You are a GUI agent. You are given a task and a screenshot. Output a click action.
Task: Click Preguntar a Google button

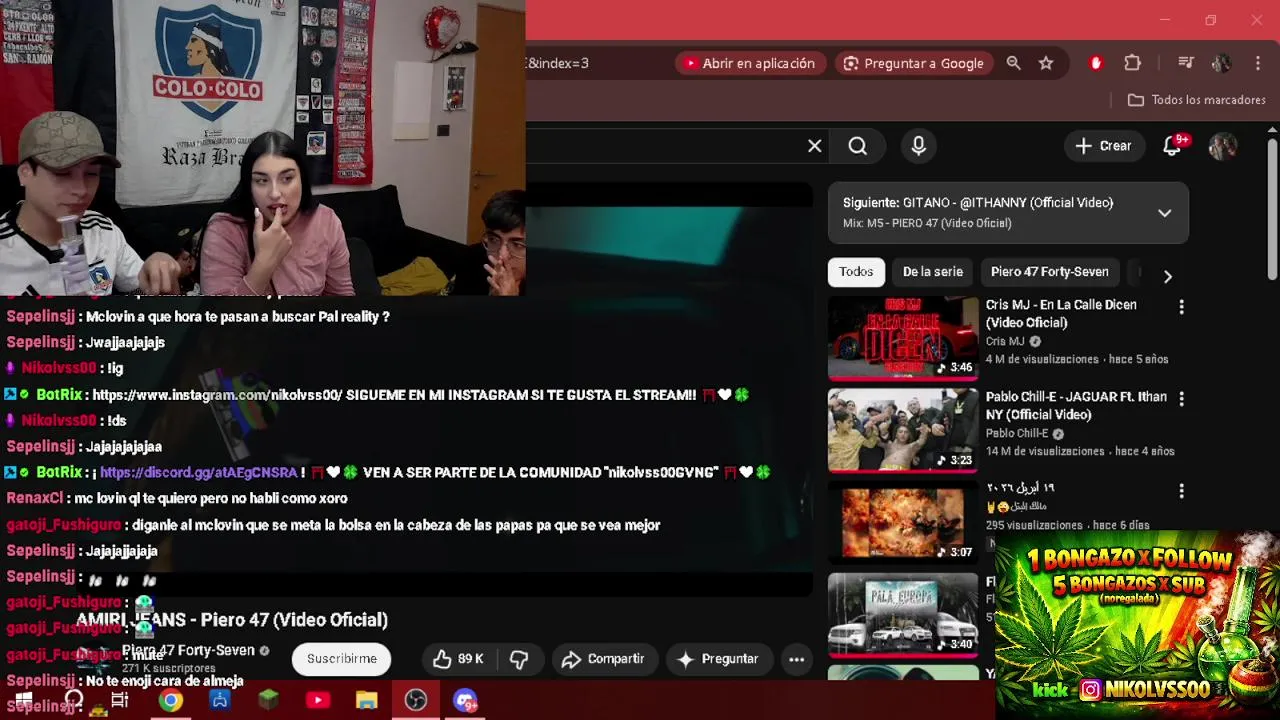(913, 63)
